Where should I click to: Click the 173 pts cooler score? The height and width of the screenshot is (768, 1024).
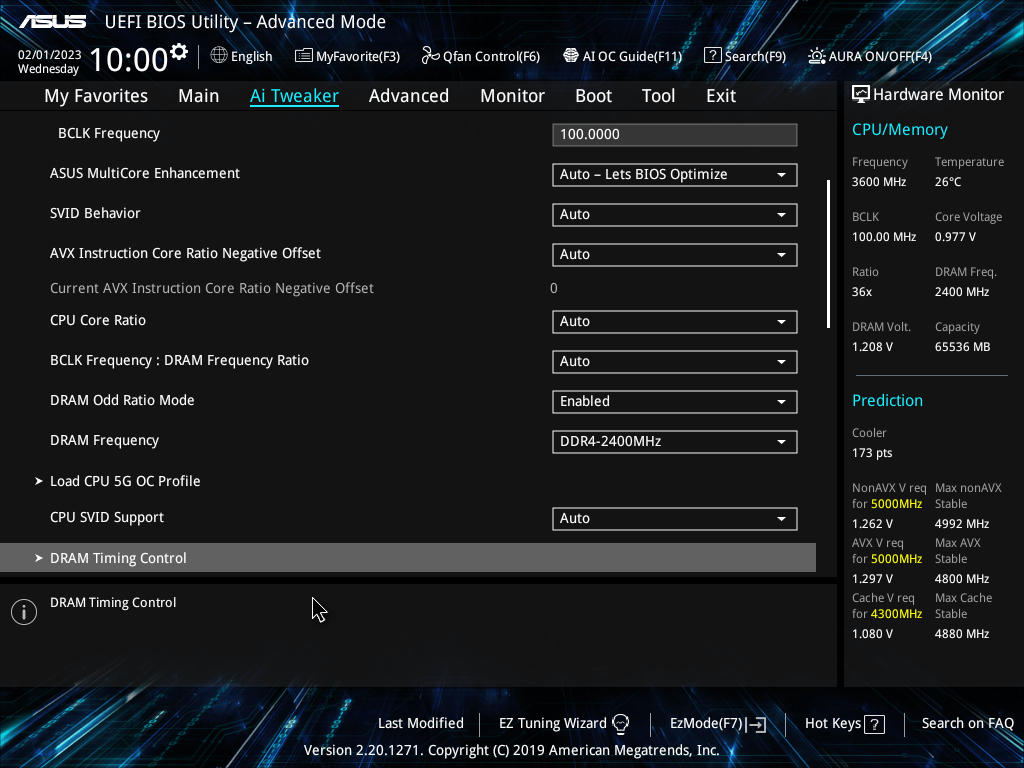[x=872, y=453]
